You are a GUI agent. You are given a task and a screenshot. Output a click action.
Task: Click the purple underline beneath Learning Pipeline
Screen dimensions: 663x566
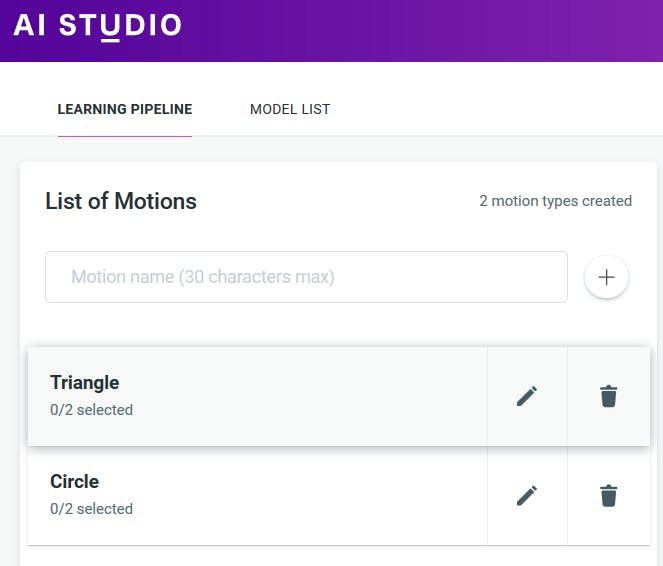[125, 135]
